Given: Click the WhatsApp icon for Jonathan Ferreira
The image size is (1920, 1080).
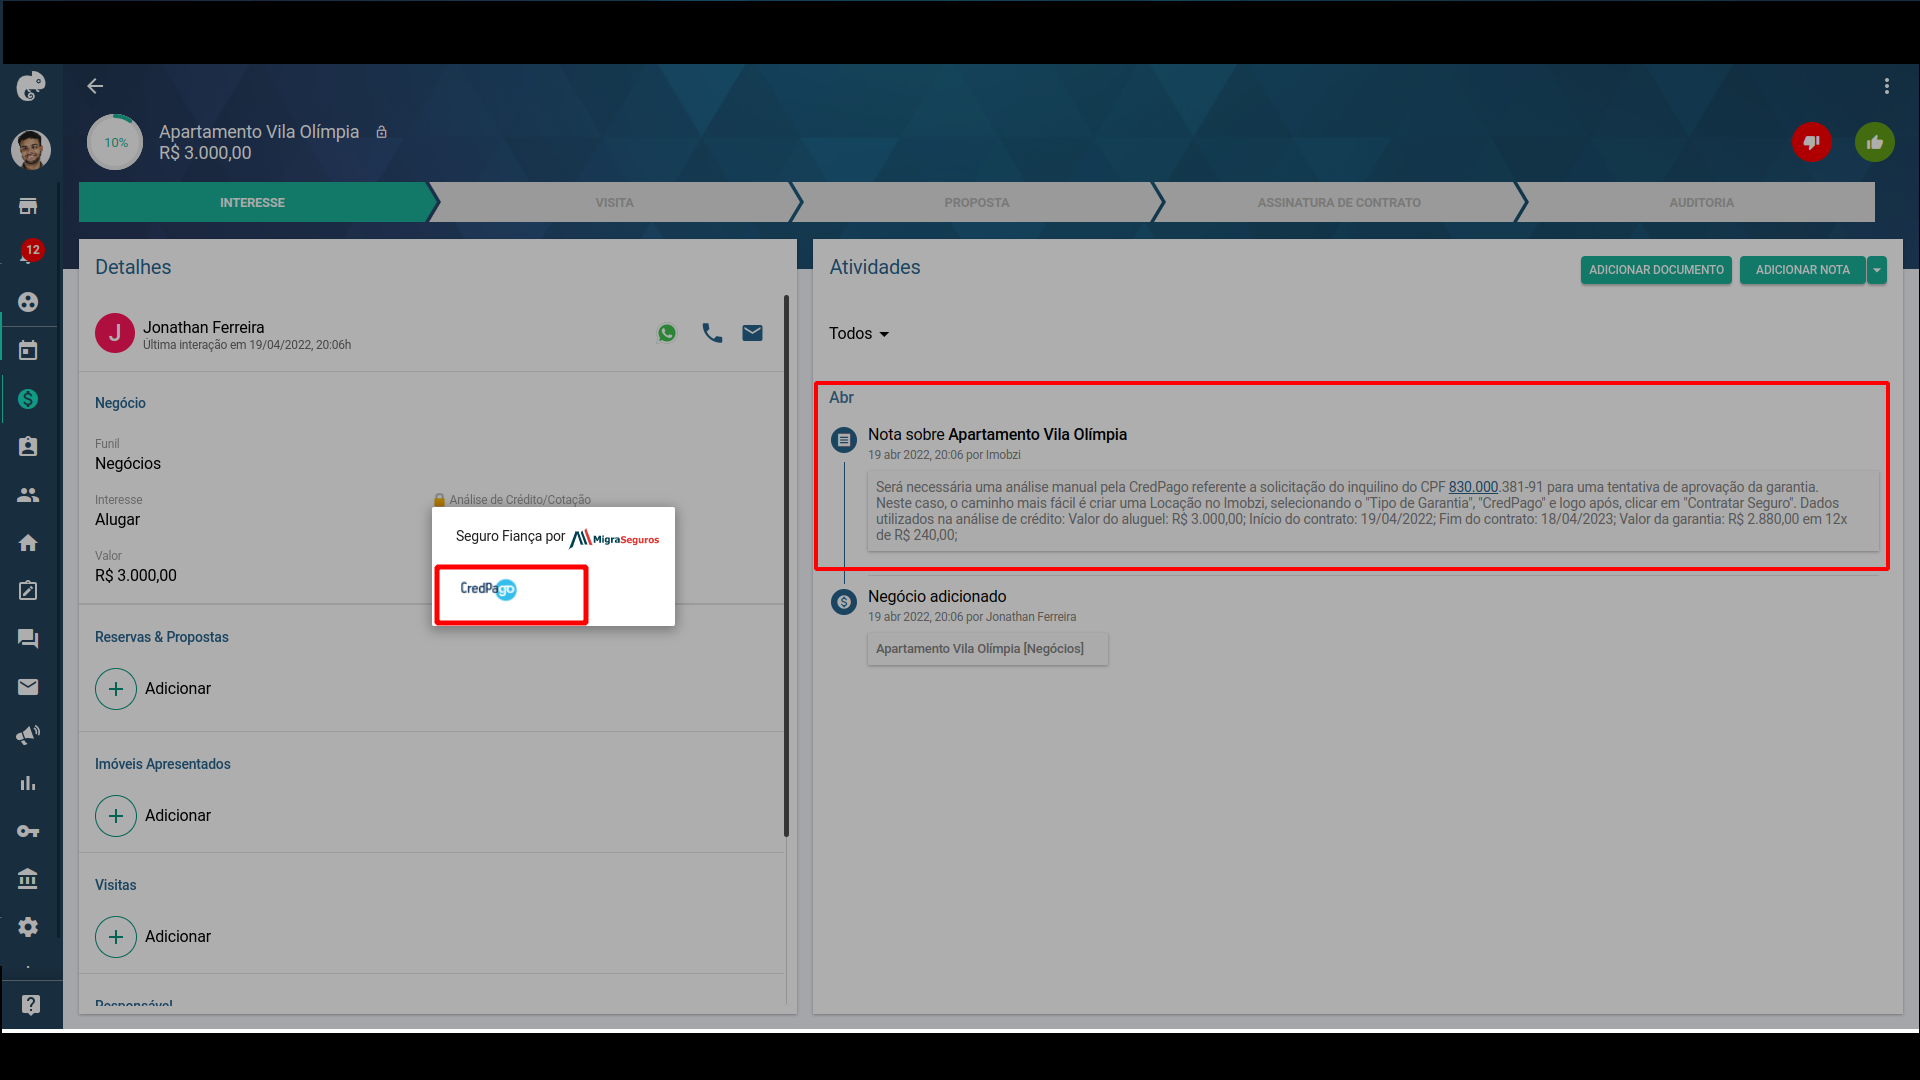Looking at the screenshot, I should point(667,333).
